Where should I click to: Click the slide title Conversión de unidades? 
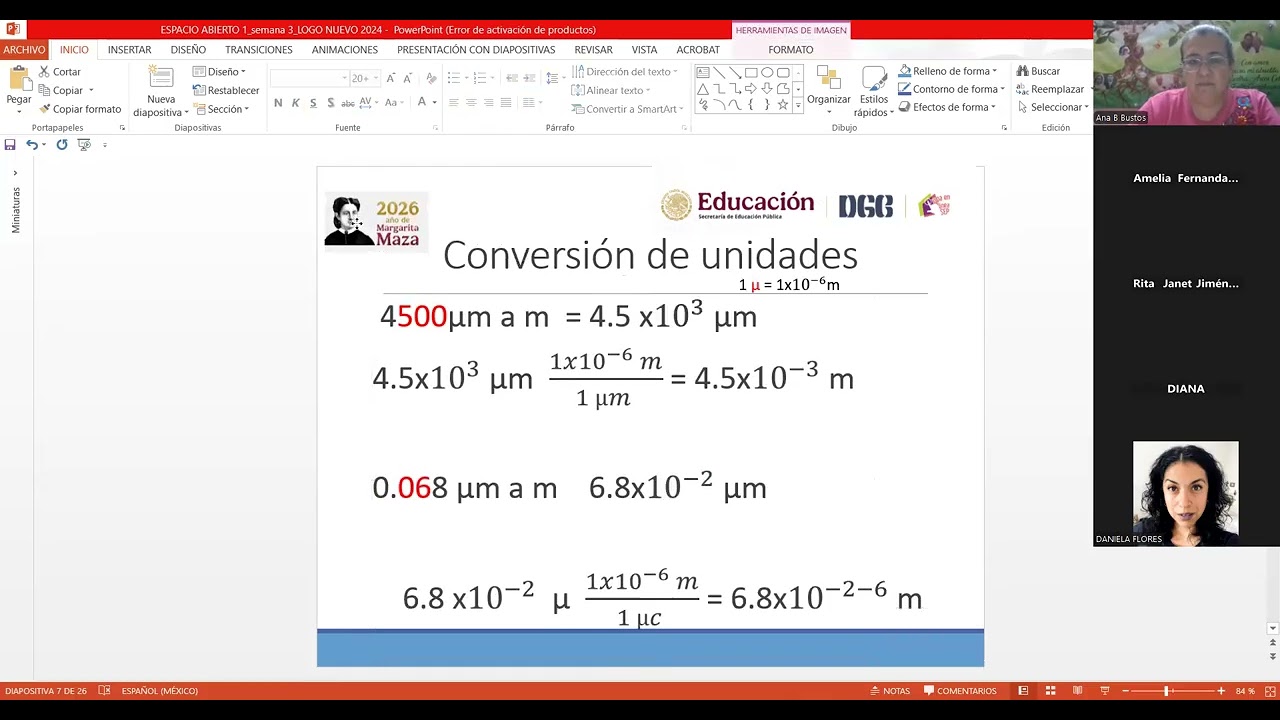point(650,255)
